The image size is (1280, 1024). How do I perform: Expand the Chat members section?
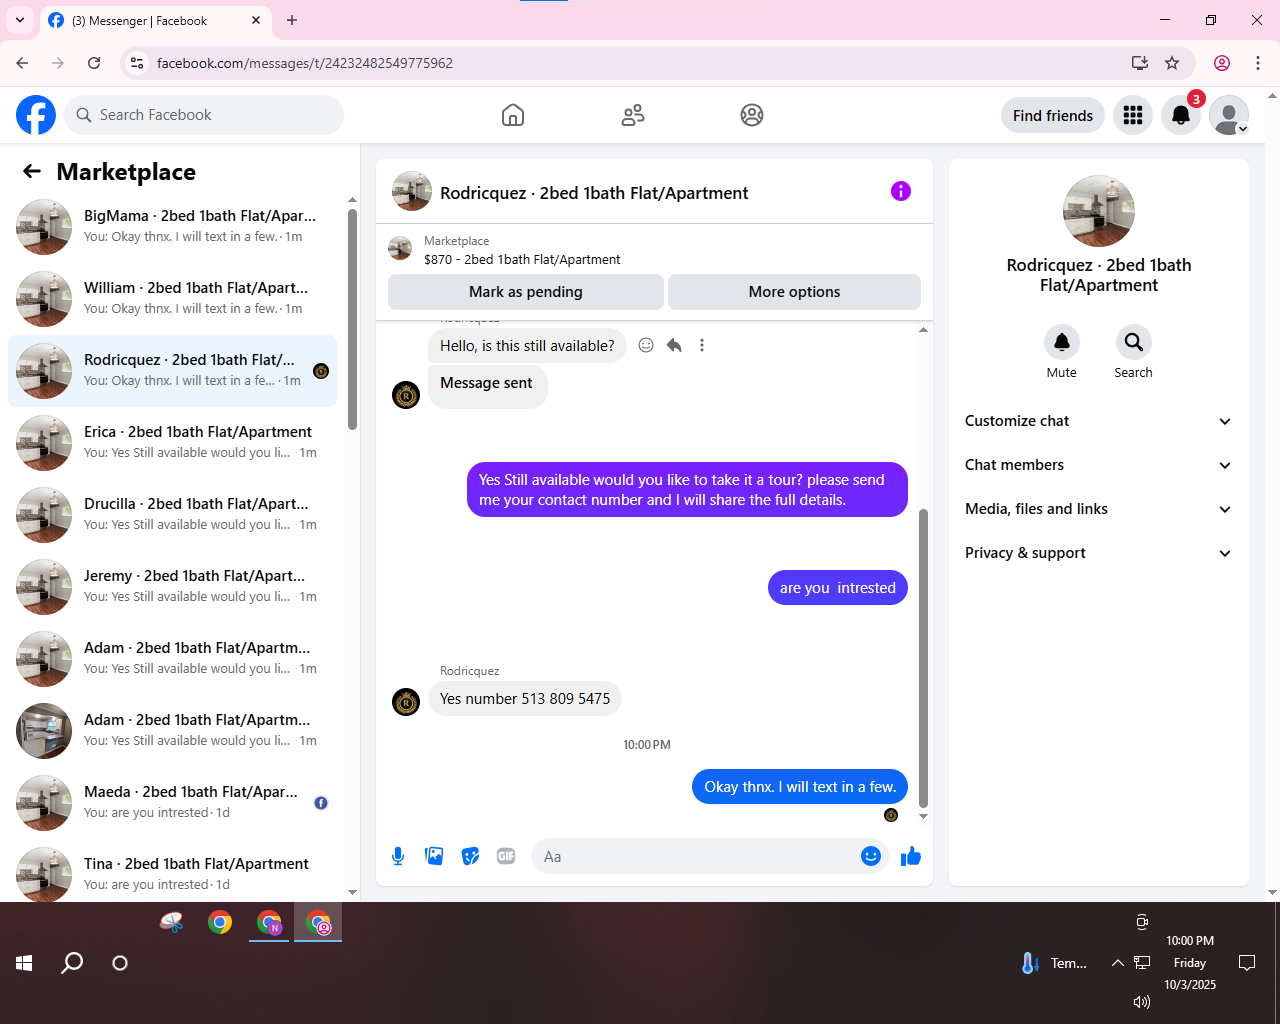click(1099, 465)
